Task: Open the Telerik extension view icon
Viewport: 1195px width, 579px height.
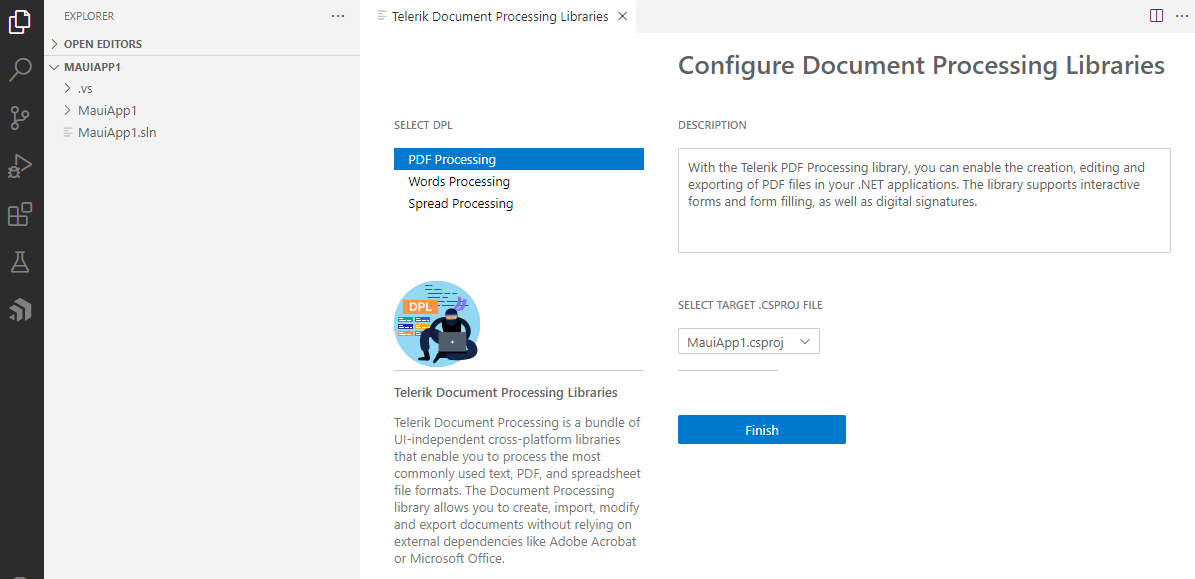Action: point(20,309)
